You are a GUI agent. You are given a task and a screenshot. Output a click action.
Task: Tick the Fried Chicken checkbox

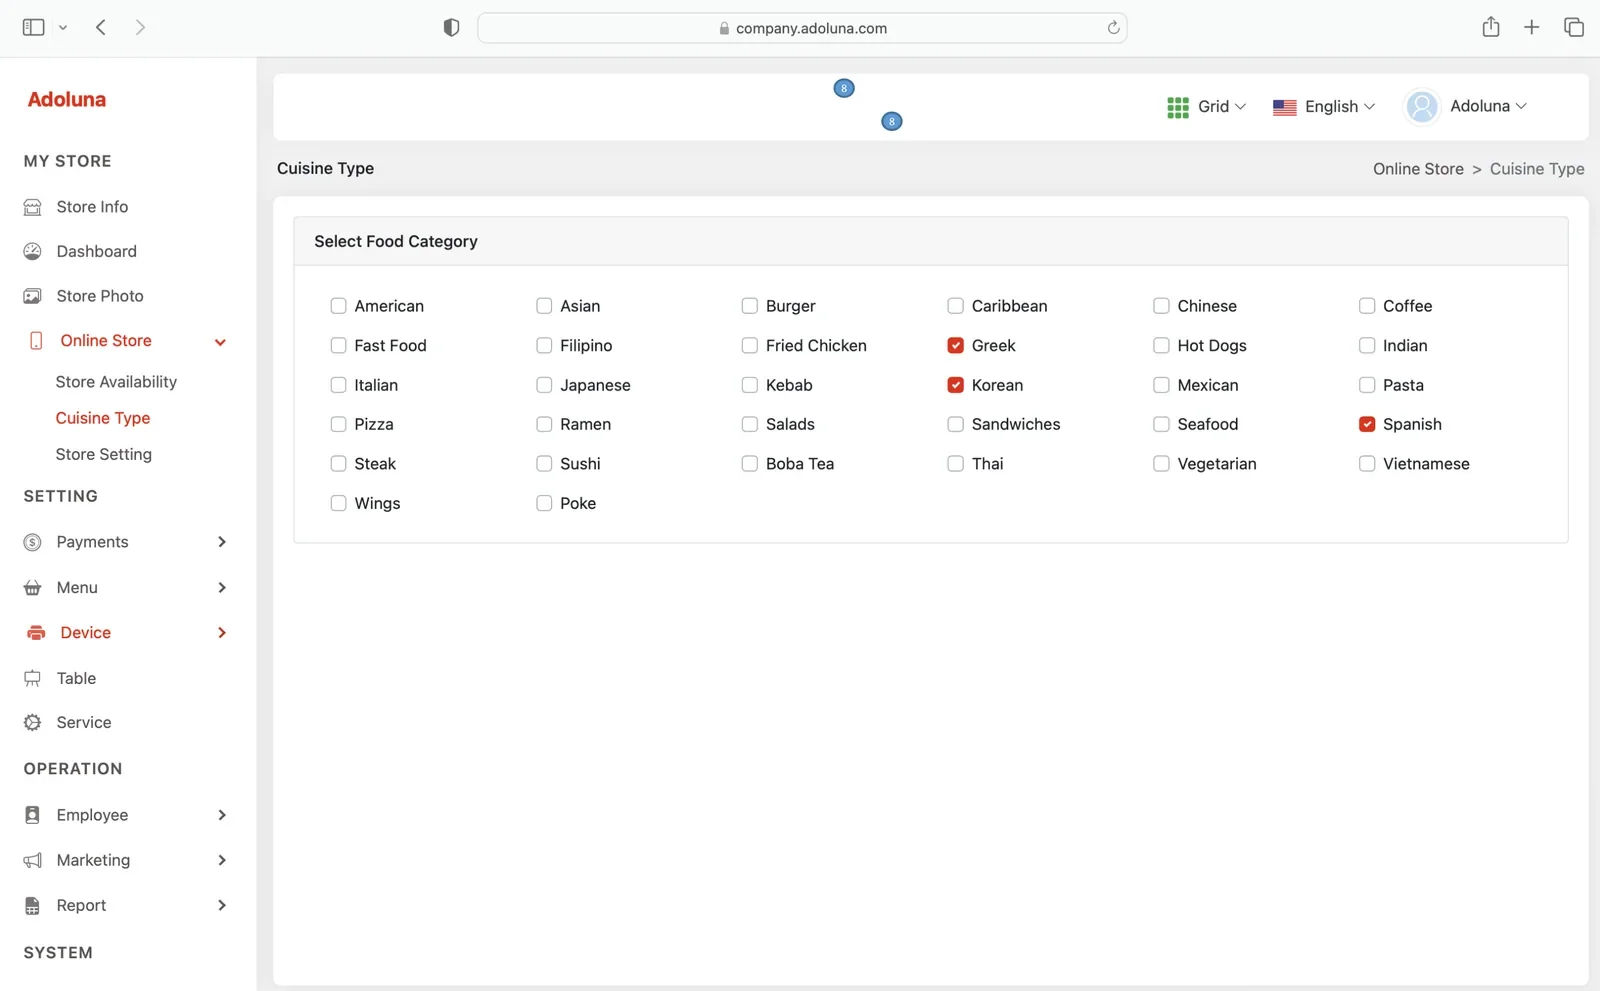[750, 346]
